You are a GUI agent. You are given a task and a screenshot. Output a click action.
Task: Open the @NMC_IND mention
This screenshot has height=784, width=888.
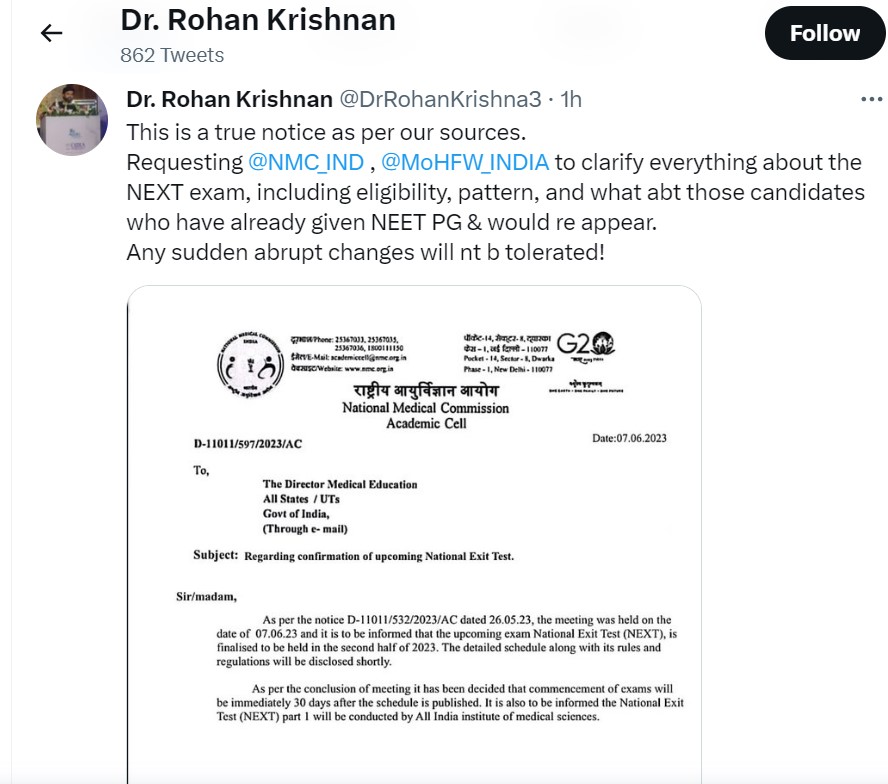click(305, 162)
